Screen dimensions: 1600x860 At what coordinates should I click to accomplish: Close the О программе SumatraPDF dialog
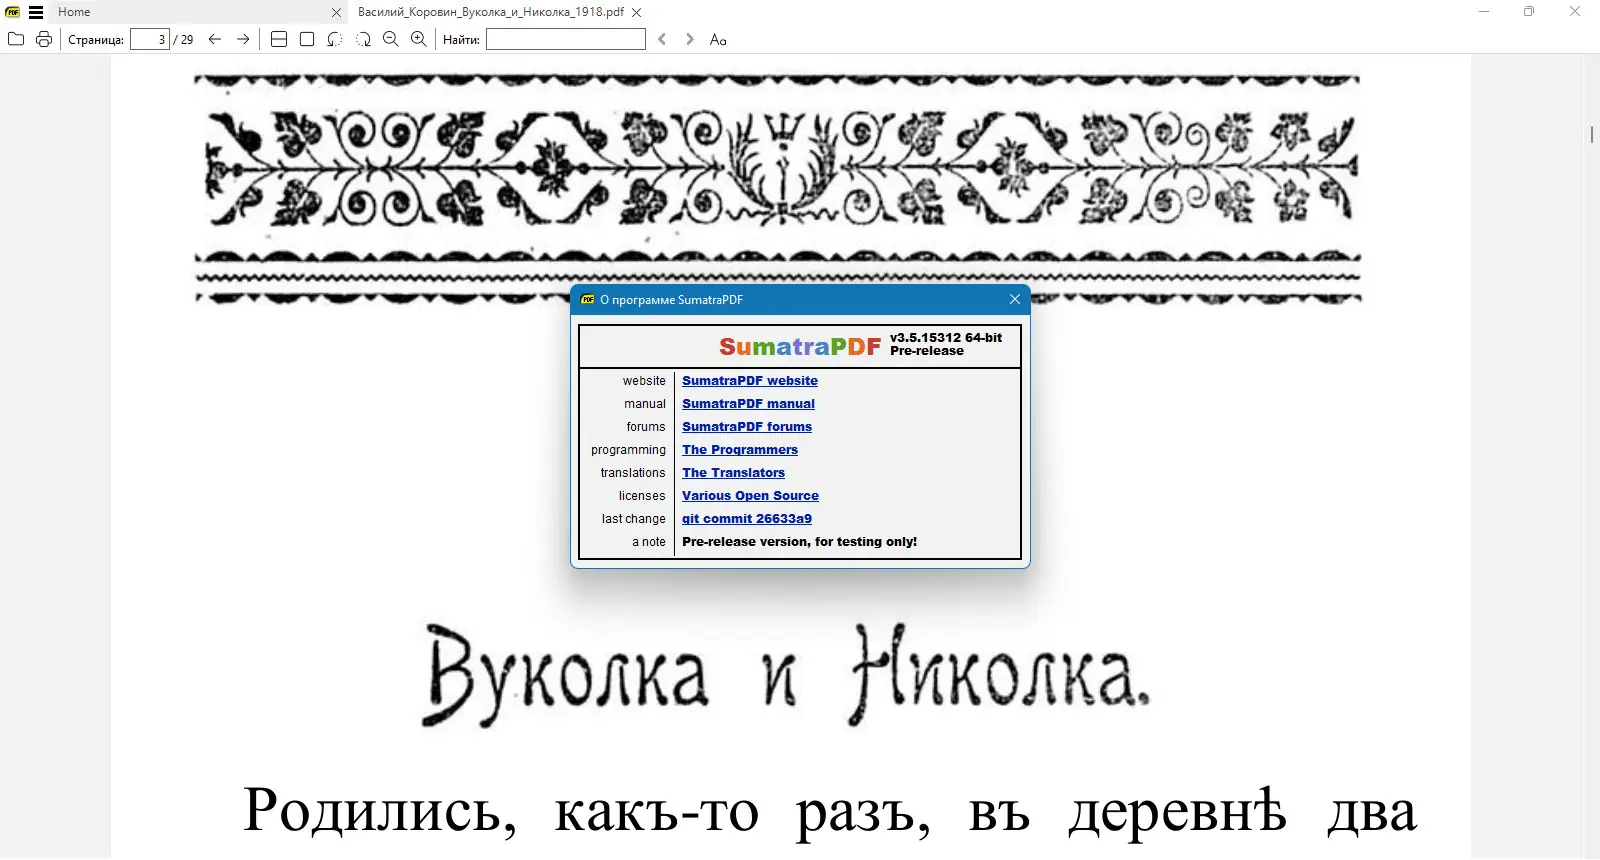1015,299
